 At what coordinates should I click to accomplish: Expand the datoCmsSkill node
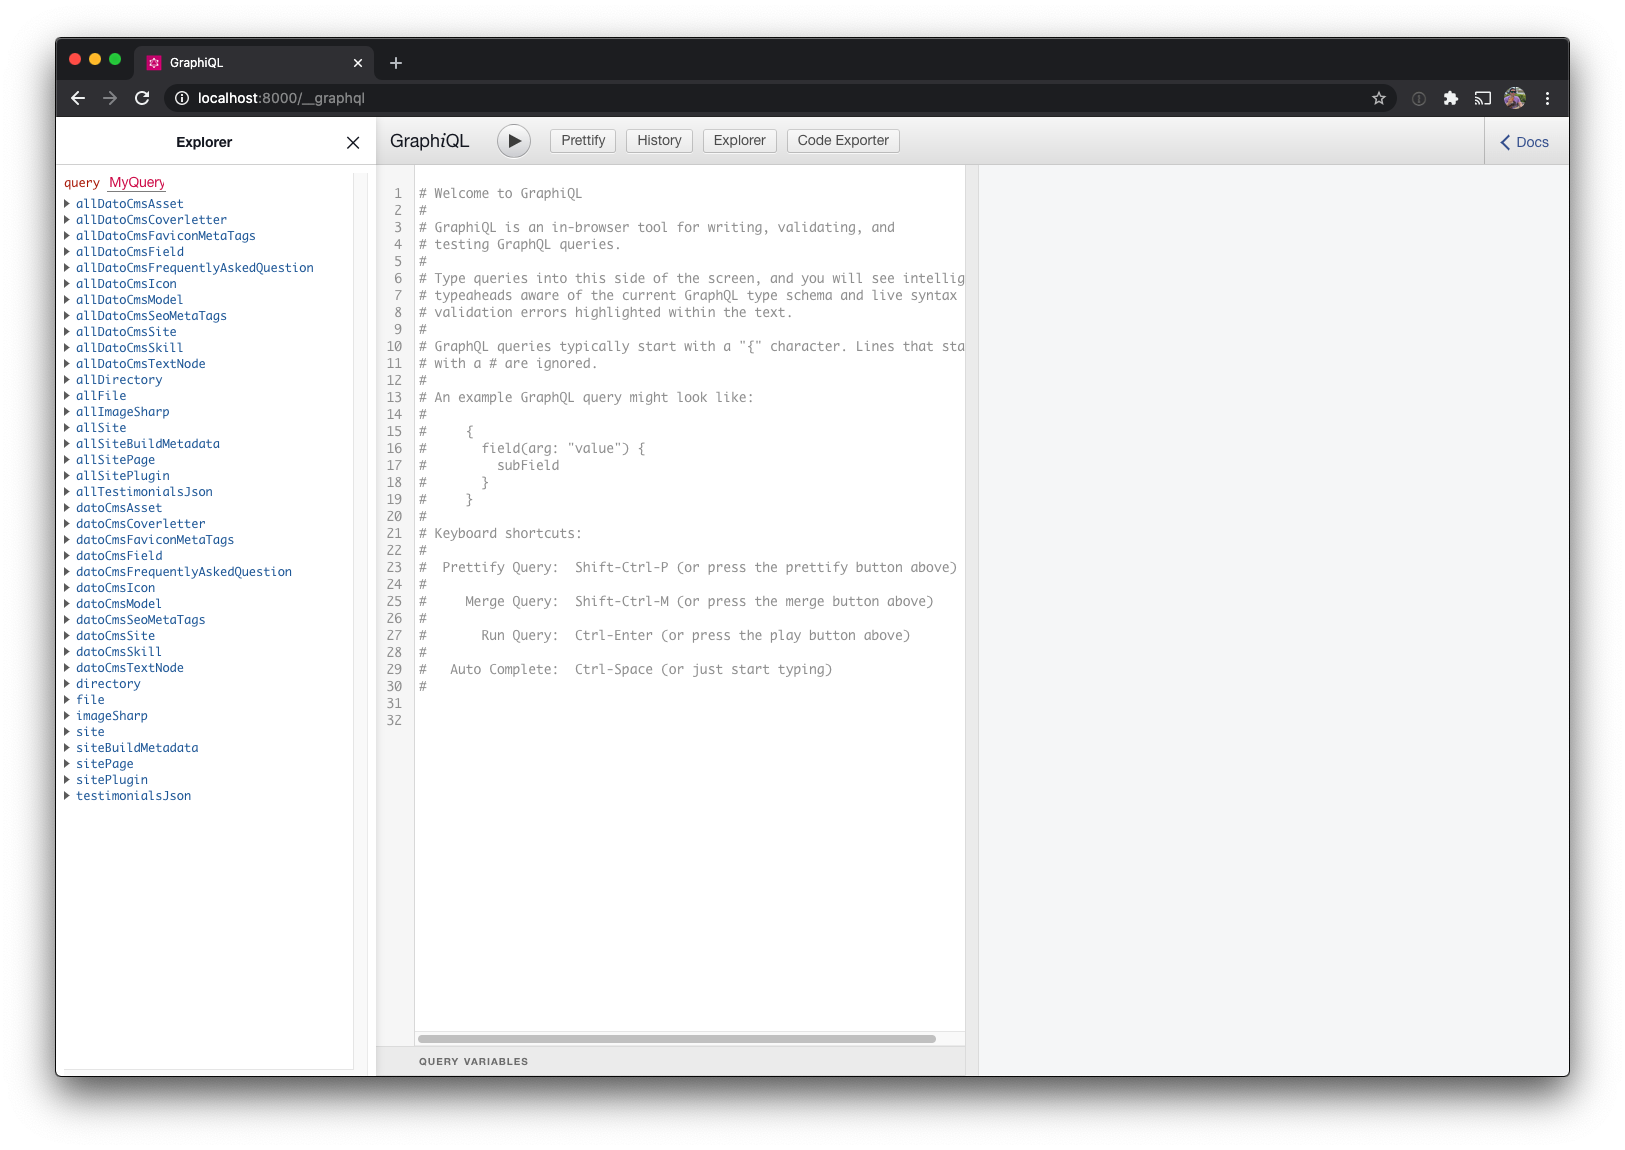[118, 652]
